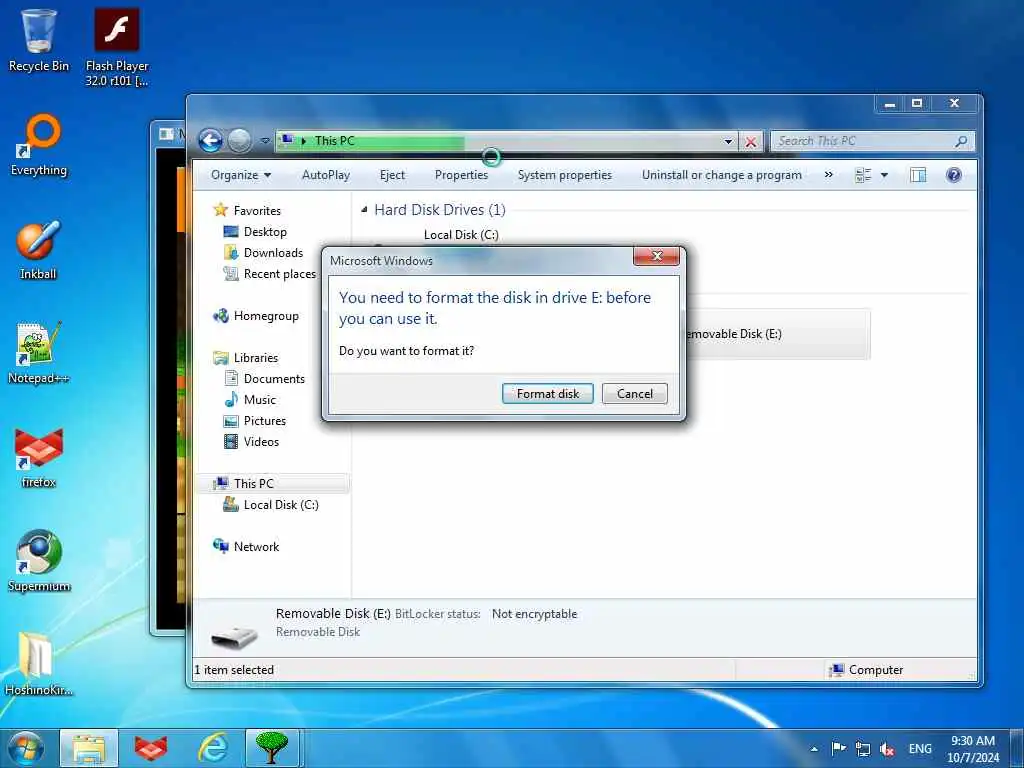Select Local Disk (C:) drive item
This screenshot has height=768, width=1024.
click(461, 235)
